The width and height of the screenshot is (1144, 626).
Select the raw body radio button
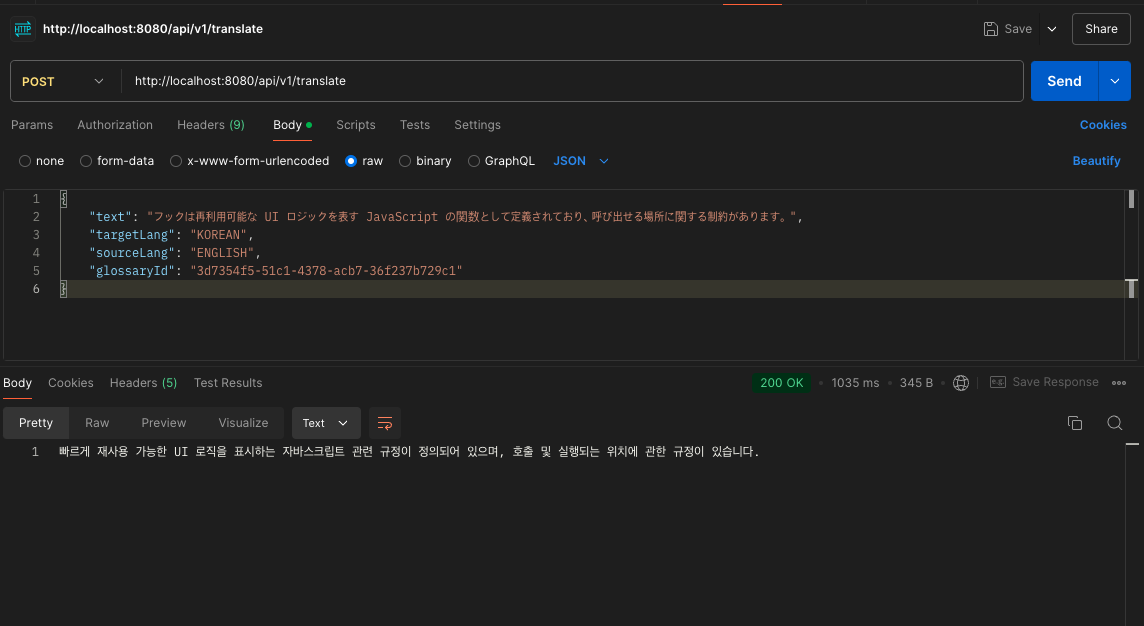point(351,160)
